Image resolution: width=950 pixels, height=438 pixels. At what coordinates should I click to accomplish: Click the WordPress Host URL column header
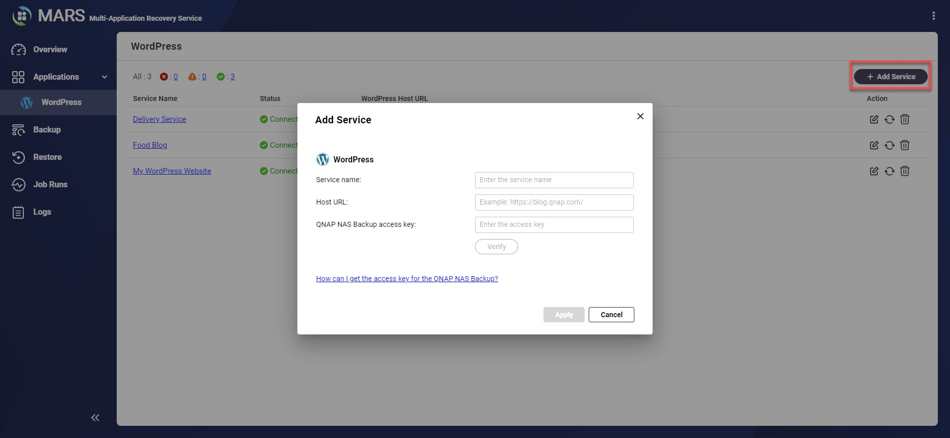click(x=394, y=99)
